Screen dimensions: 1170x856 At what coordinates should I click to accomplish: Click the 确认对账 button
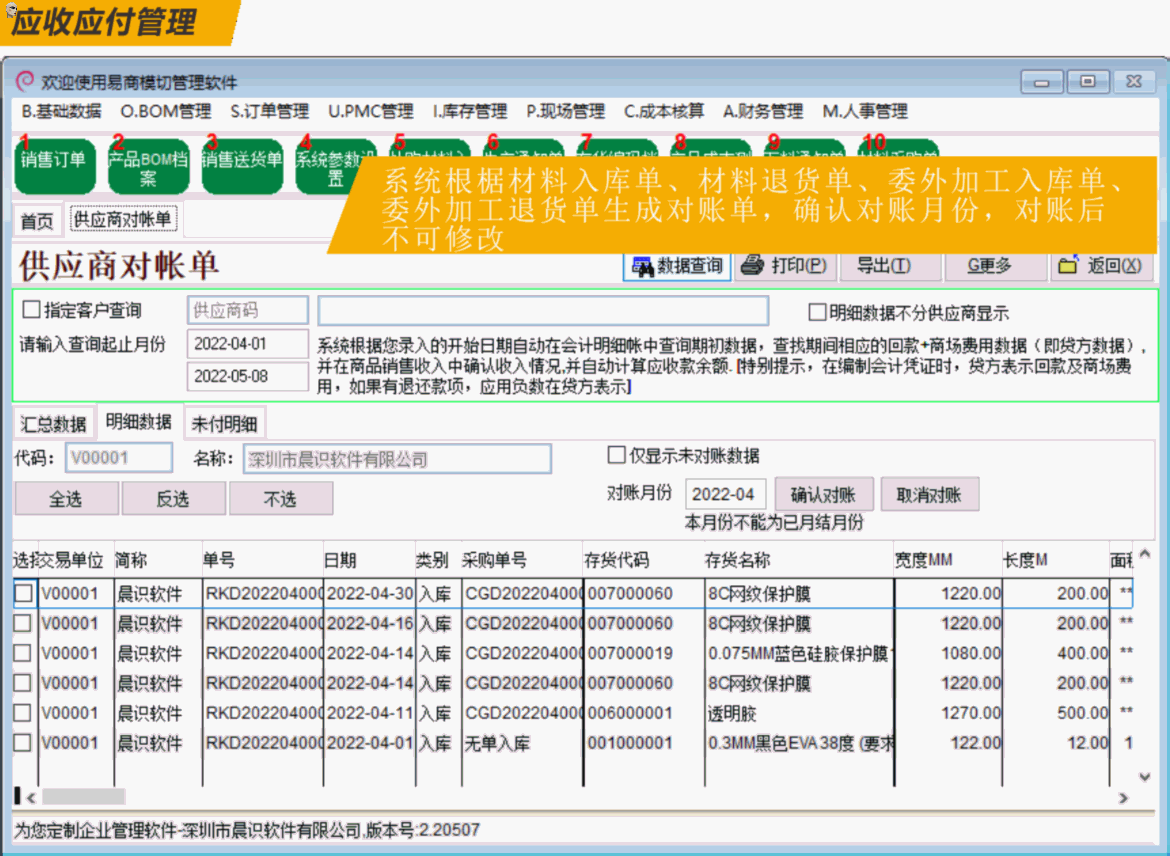point(824,495)
